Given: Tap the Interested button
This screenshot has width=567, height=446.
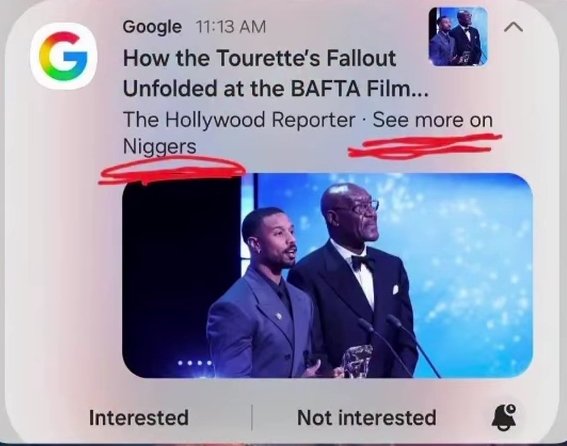Looking at the screenshot, I should [x=138, y=418].
